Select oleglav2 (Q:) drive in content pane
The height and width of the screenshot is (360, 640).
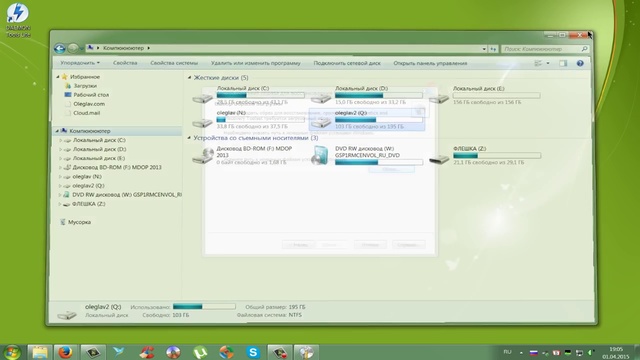(x=367, y=120)
